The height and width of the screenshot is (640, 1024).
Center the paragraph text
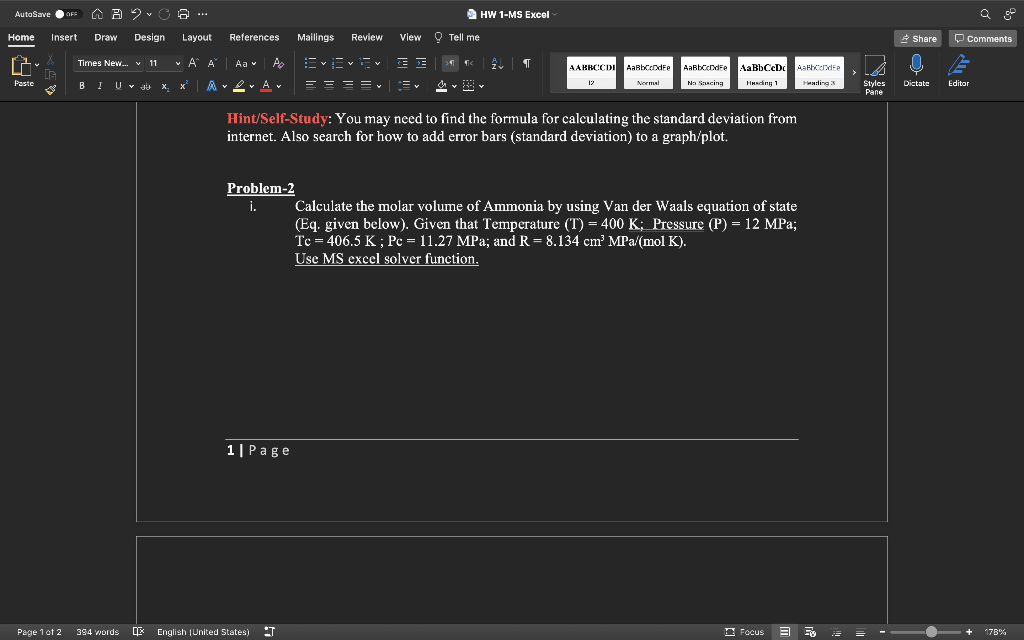point(329,86)
